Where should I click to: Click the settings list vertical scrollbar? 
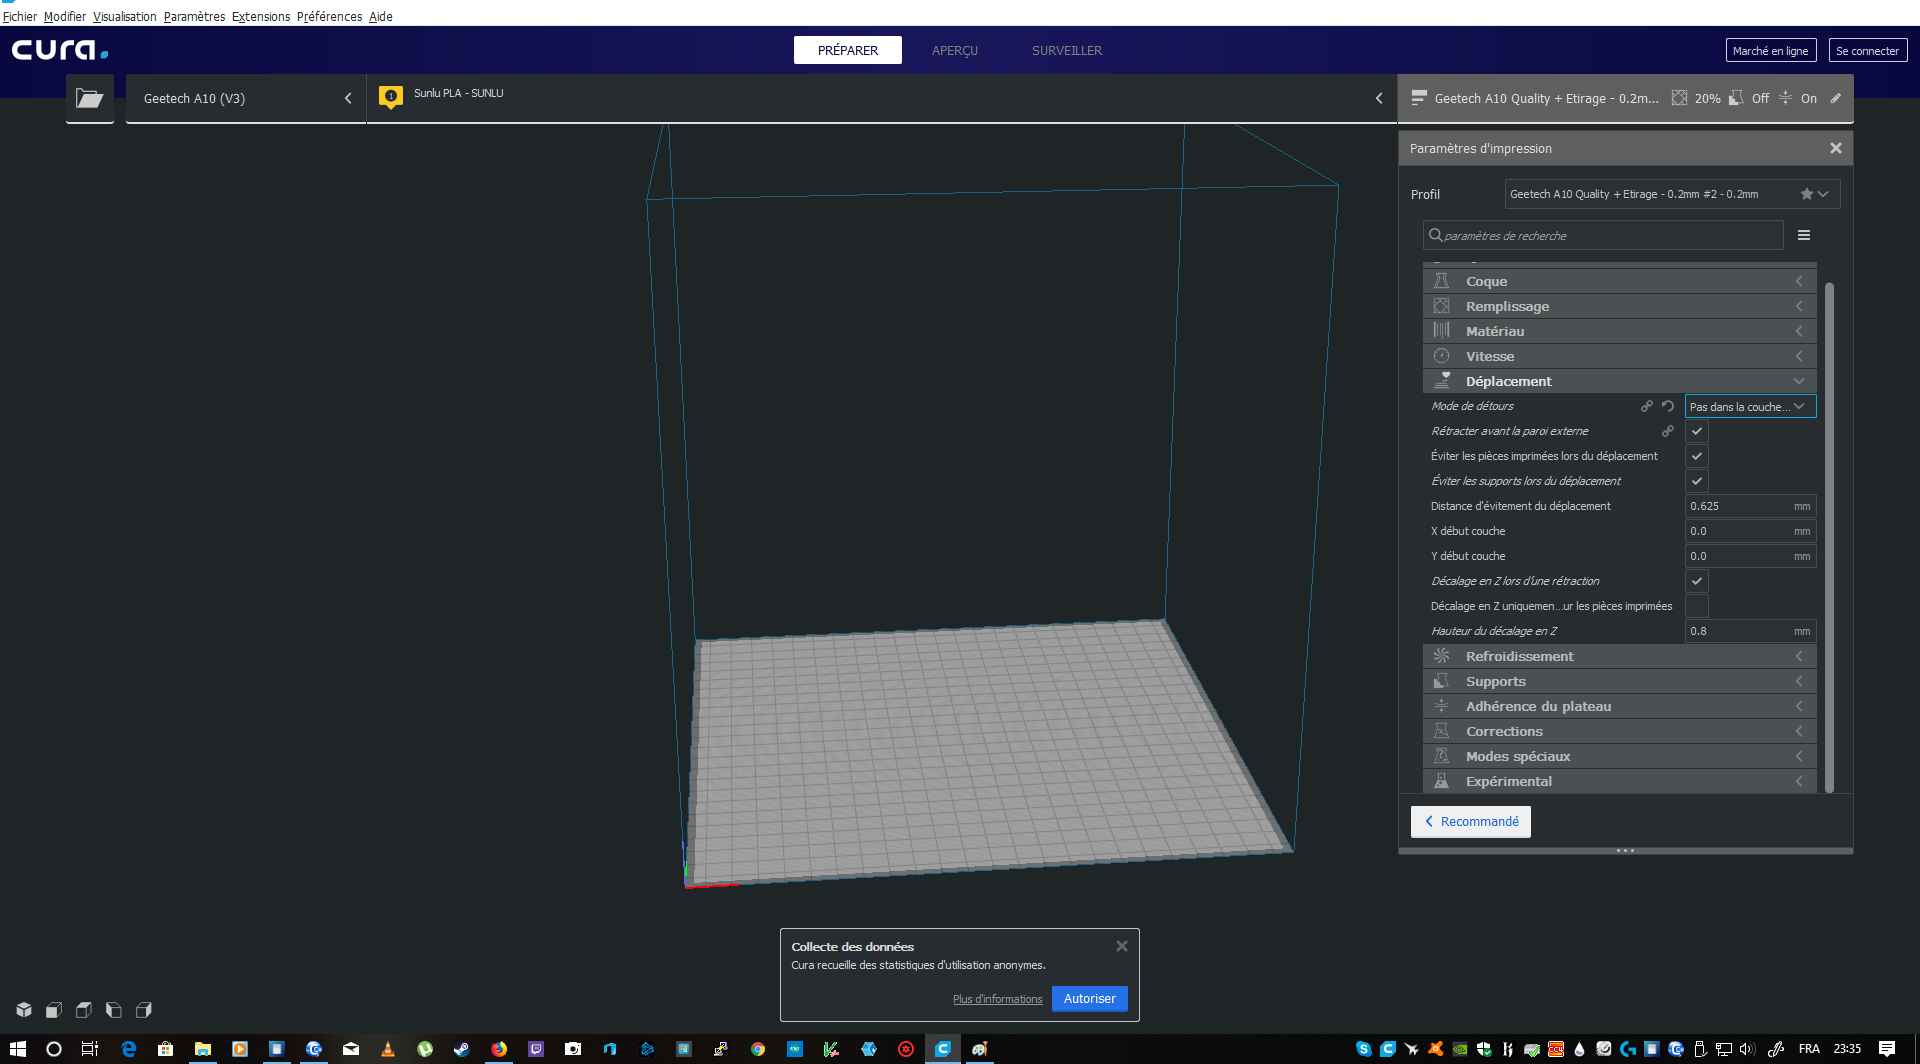click(x=1829, y=537)
